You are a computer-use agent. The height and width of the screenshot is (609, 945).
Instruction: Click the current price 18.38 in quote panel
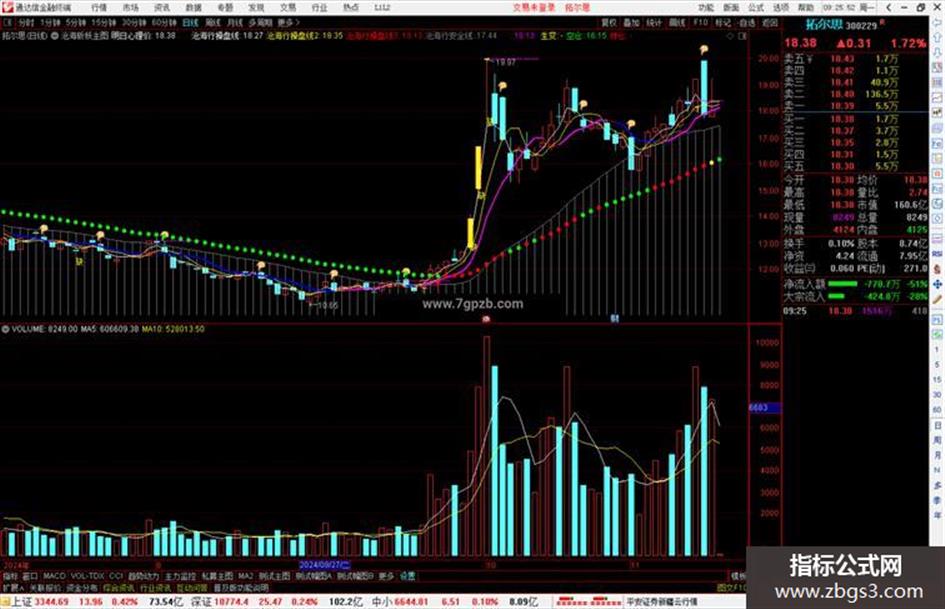(x=800, y=43)
